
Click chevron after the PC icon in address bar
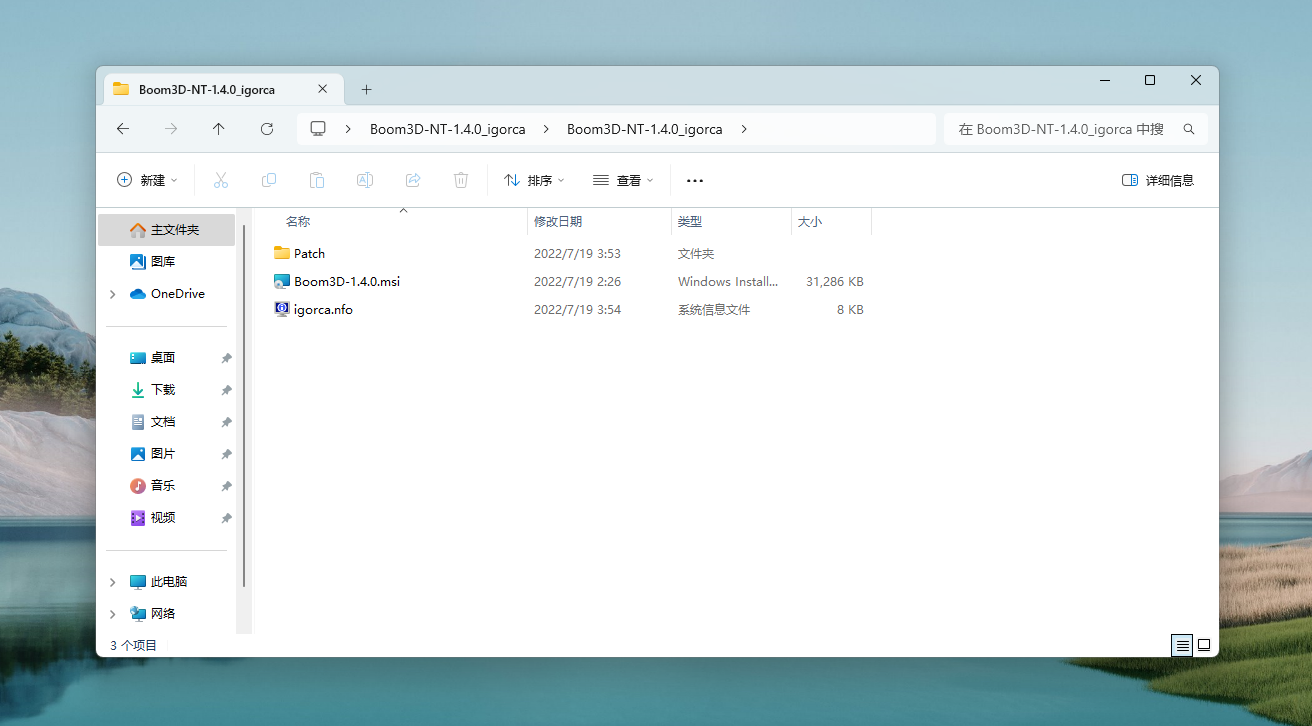point(348,129)
